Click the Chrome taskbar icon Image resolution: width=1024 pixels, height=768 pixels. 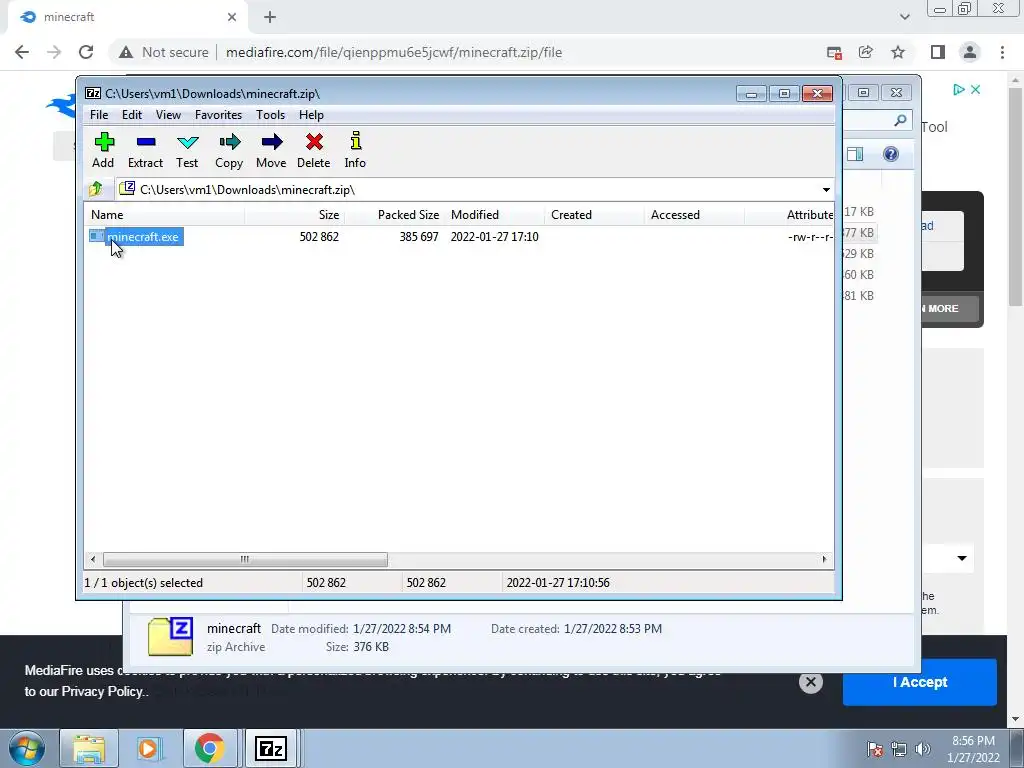[209, 748]
